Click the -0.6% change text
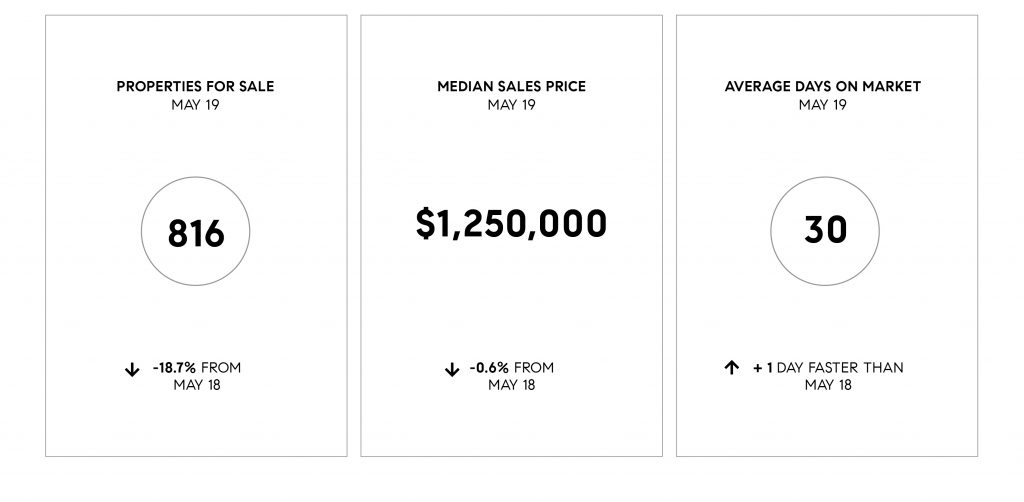The width and height of the screenshot is (1024, 502). pyautogui.click(x=489, y=368)
